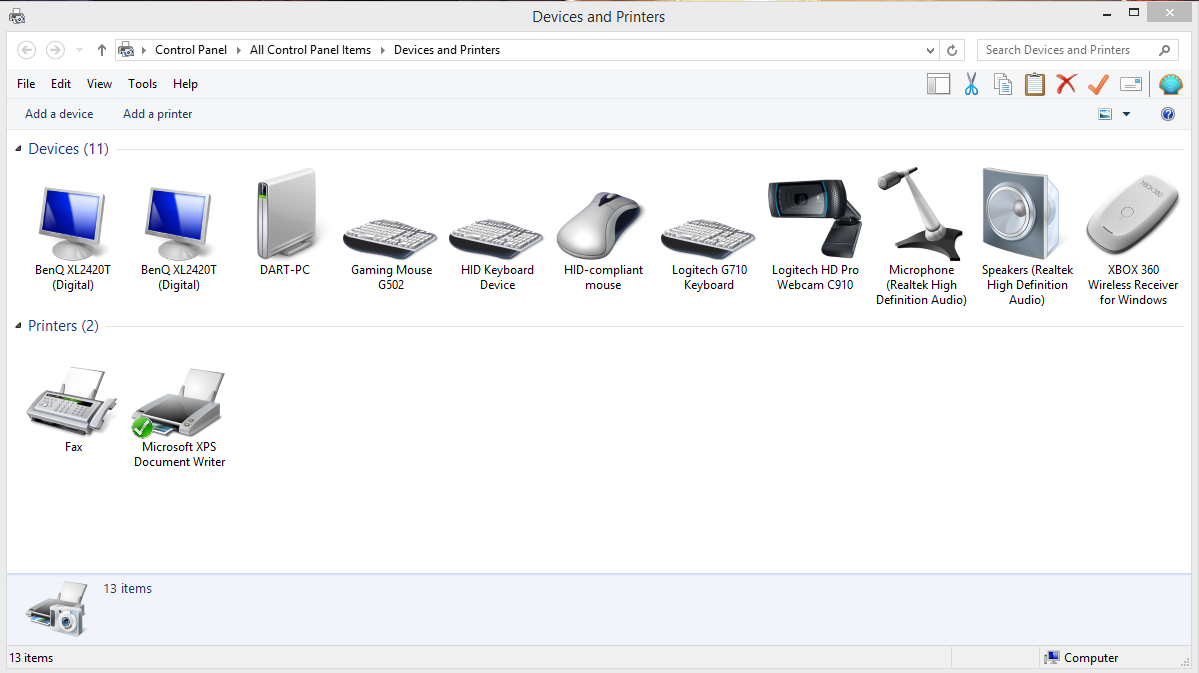
Task: Select the DART-PC computer device
Action: coord(285,223)
